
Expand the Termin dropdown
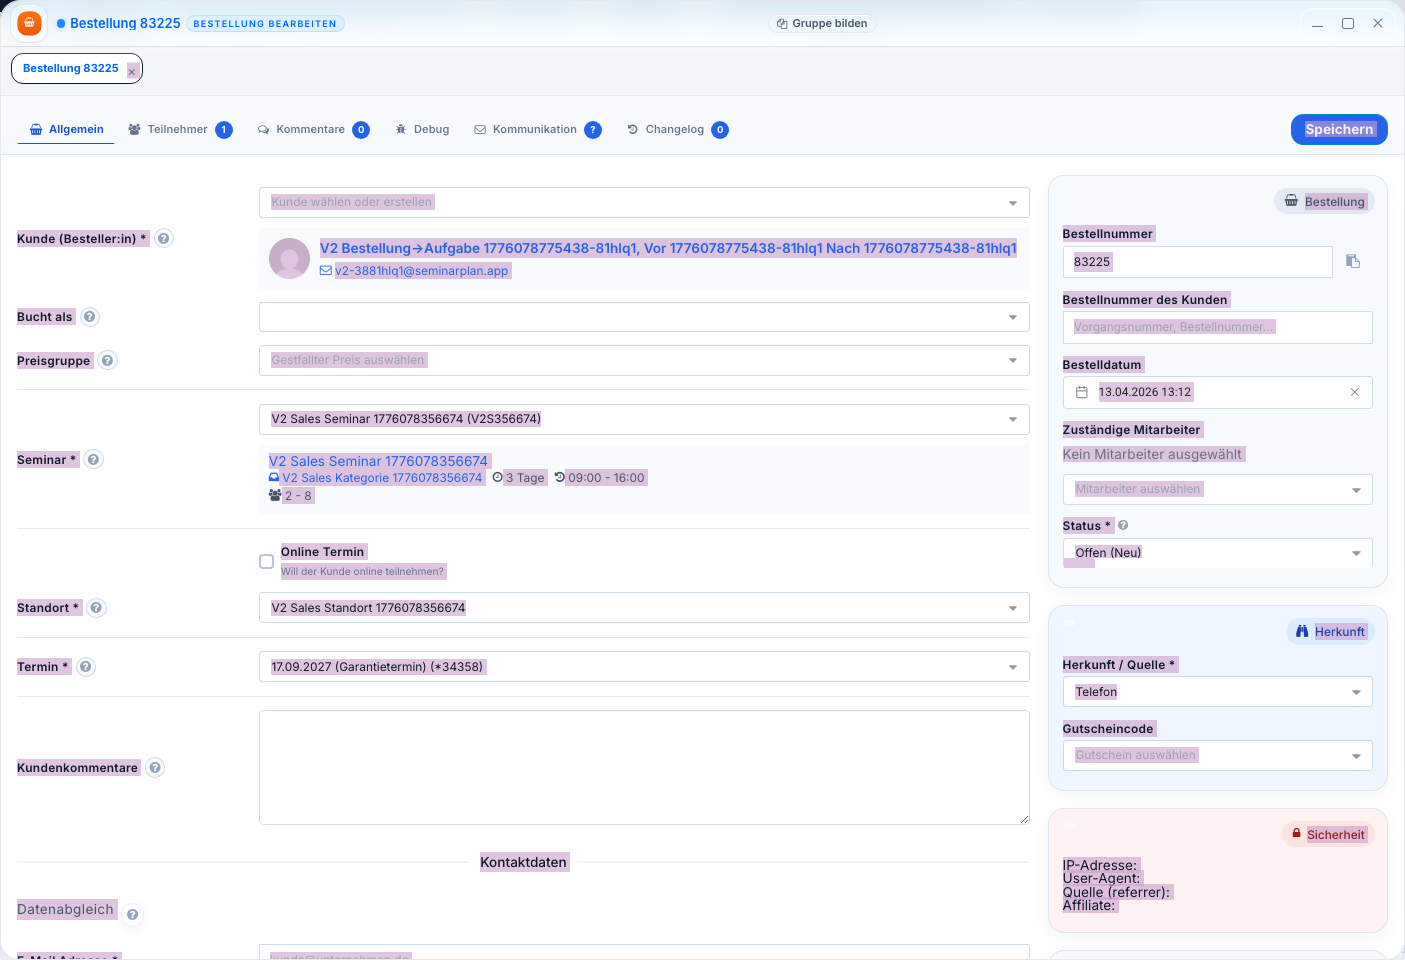643,667
